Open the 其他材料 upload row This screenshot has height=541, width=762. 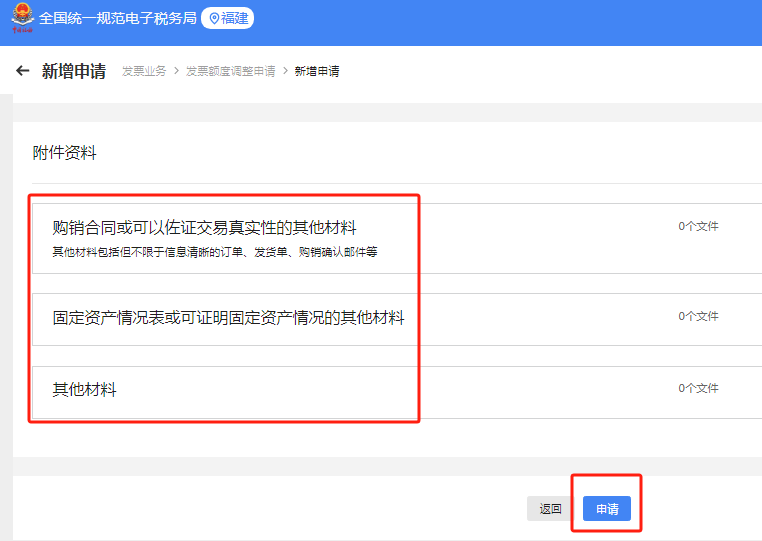pyautogui.click(x=397, y=392)
